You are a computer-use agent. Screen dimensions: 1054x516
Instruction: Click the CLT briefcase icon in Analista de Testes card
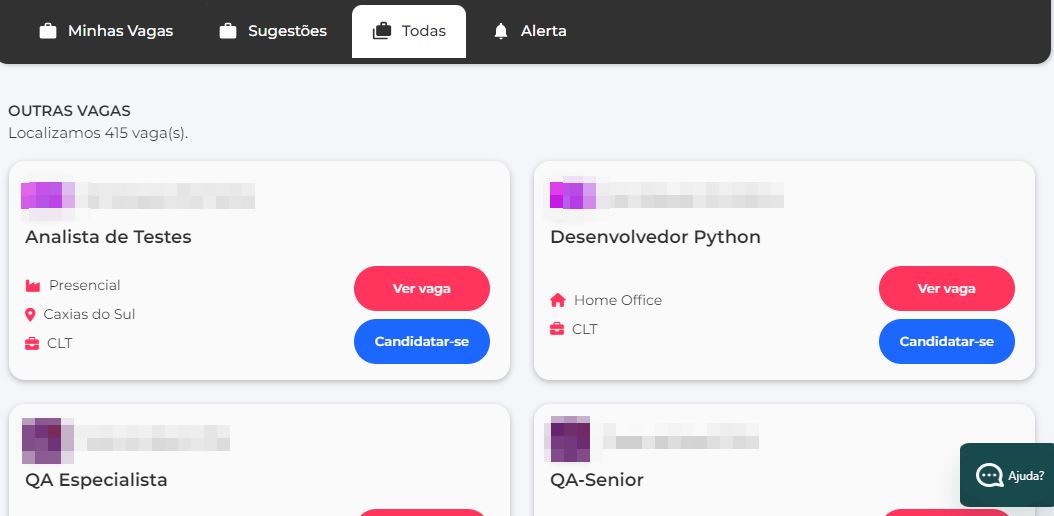click(x=32, y=344)
